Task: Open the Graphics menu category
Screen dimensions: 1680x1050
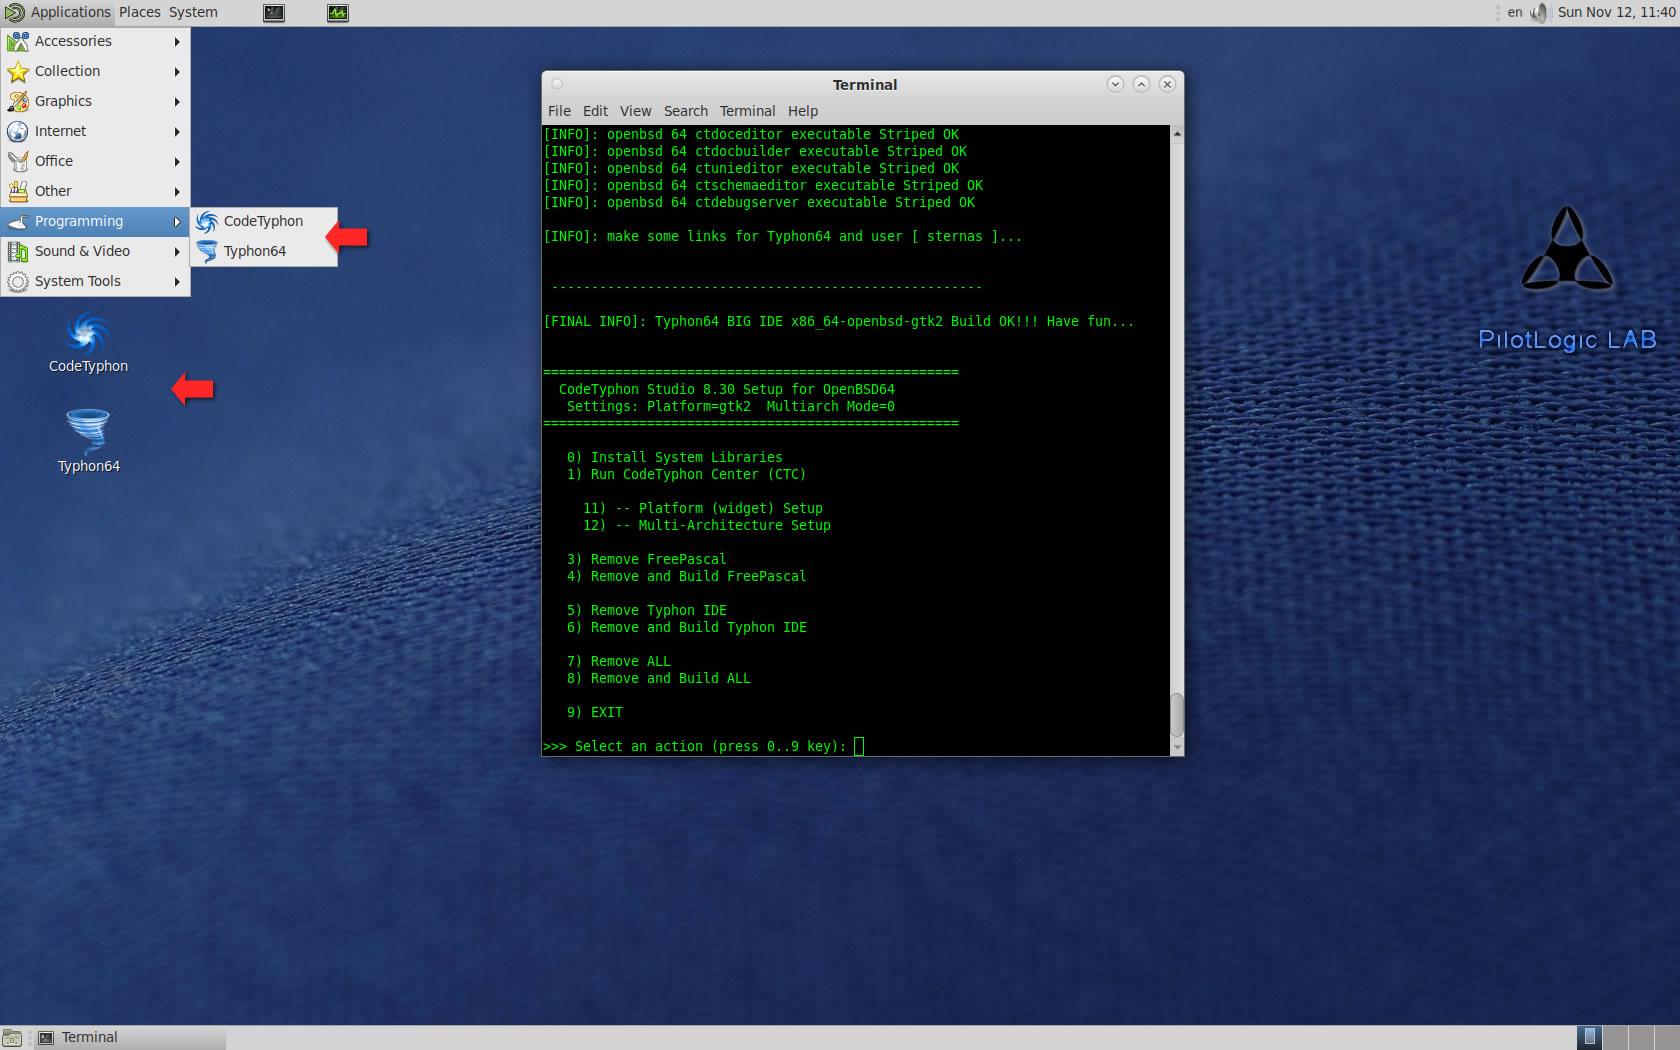Action: coord(95,101)
